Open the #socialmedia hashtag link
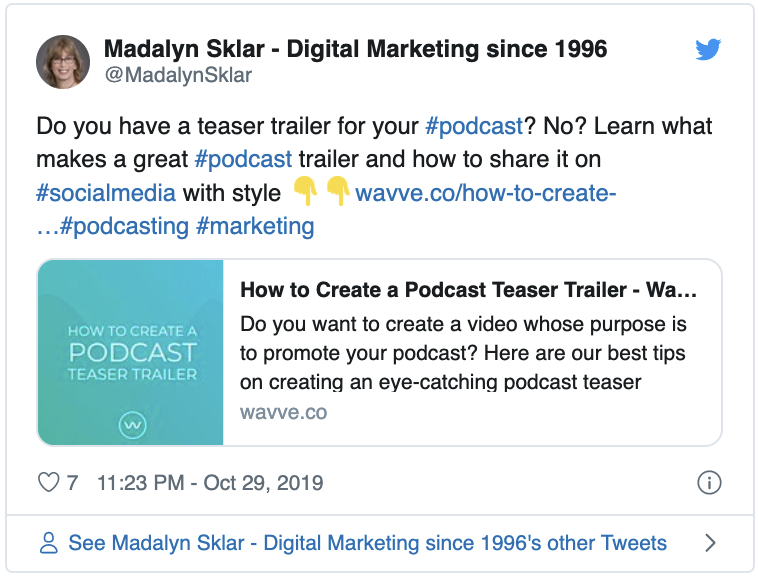Viewport: 758px width, 577px height. 106,192
